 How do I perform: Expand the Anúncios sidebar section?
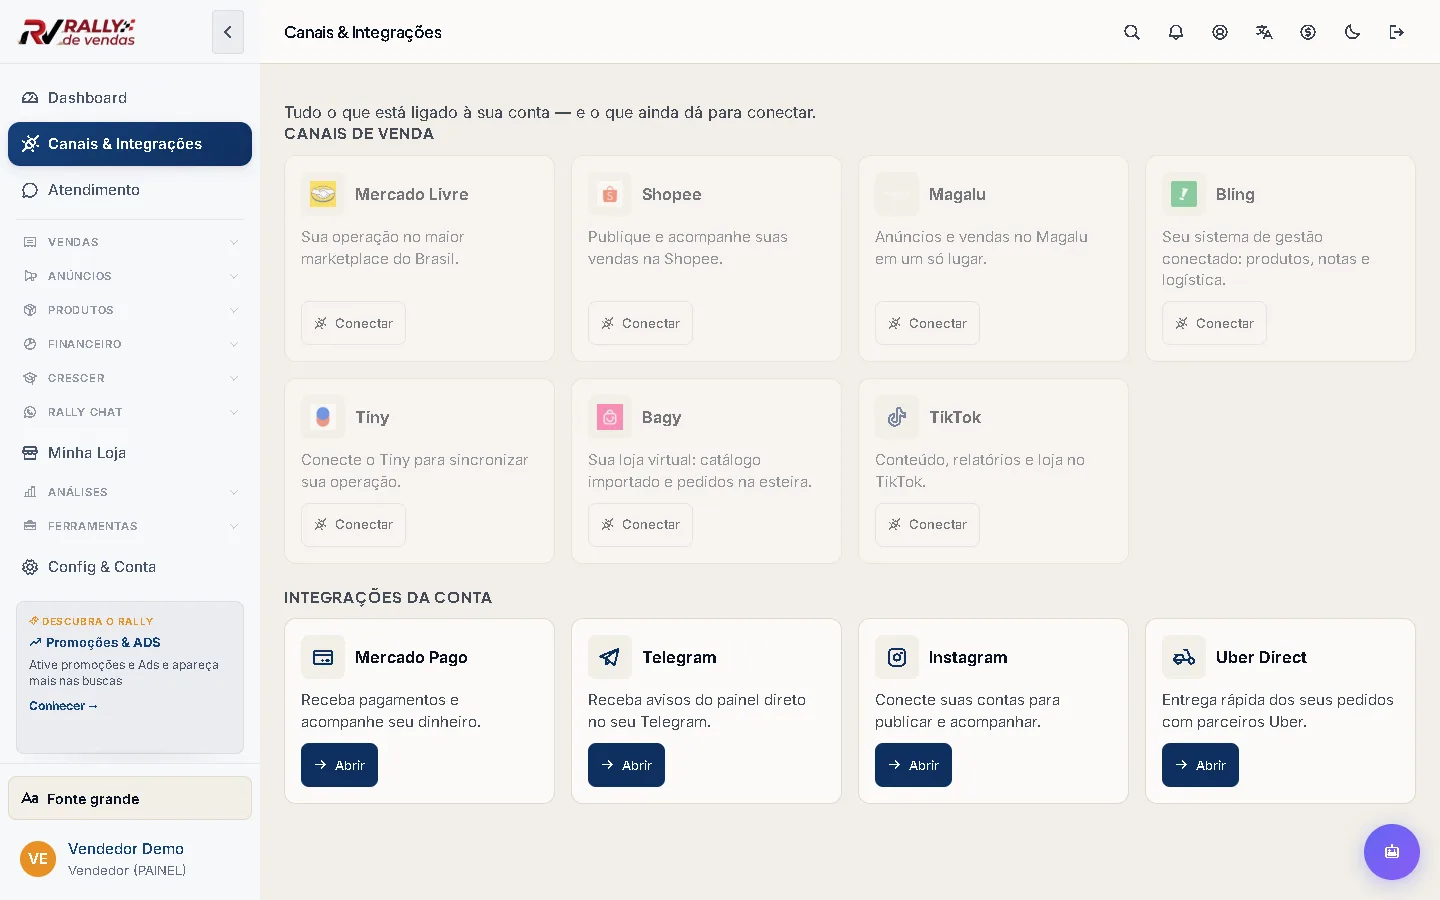pos(130,276)
